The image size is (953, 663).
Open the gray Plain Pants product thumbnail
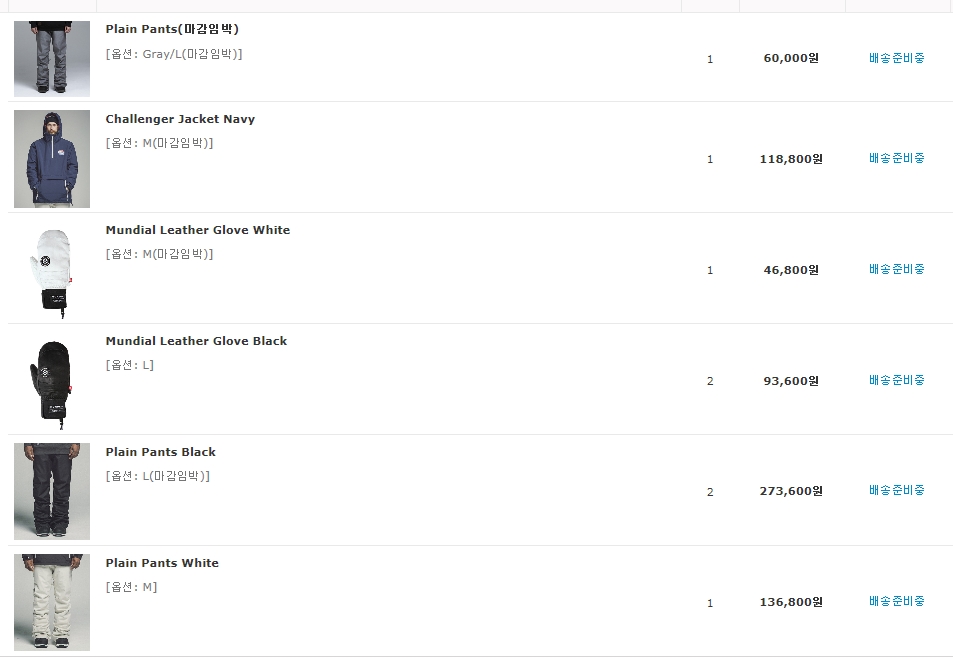52,58
